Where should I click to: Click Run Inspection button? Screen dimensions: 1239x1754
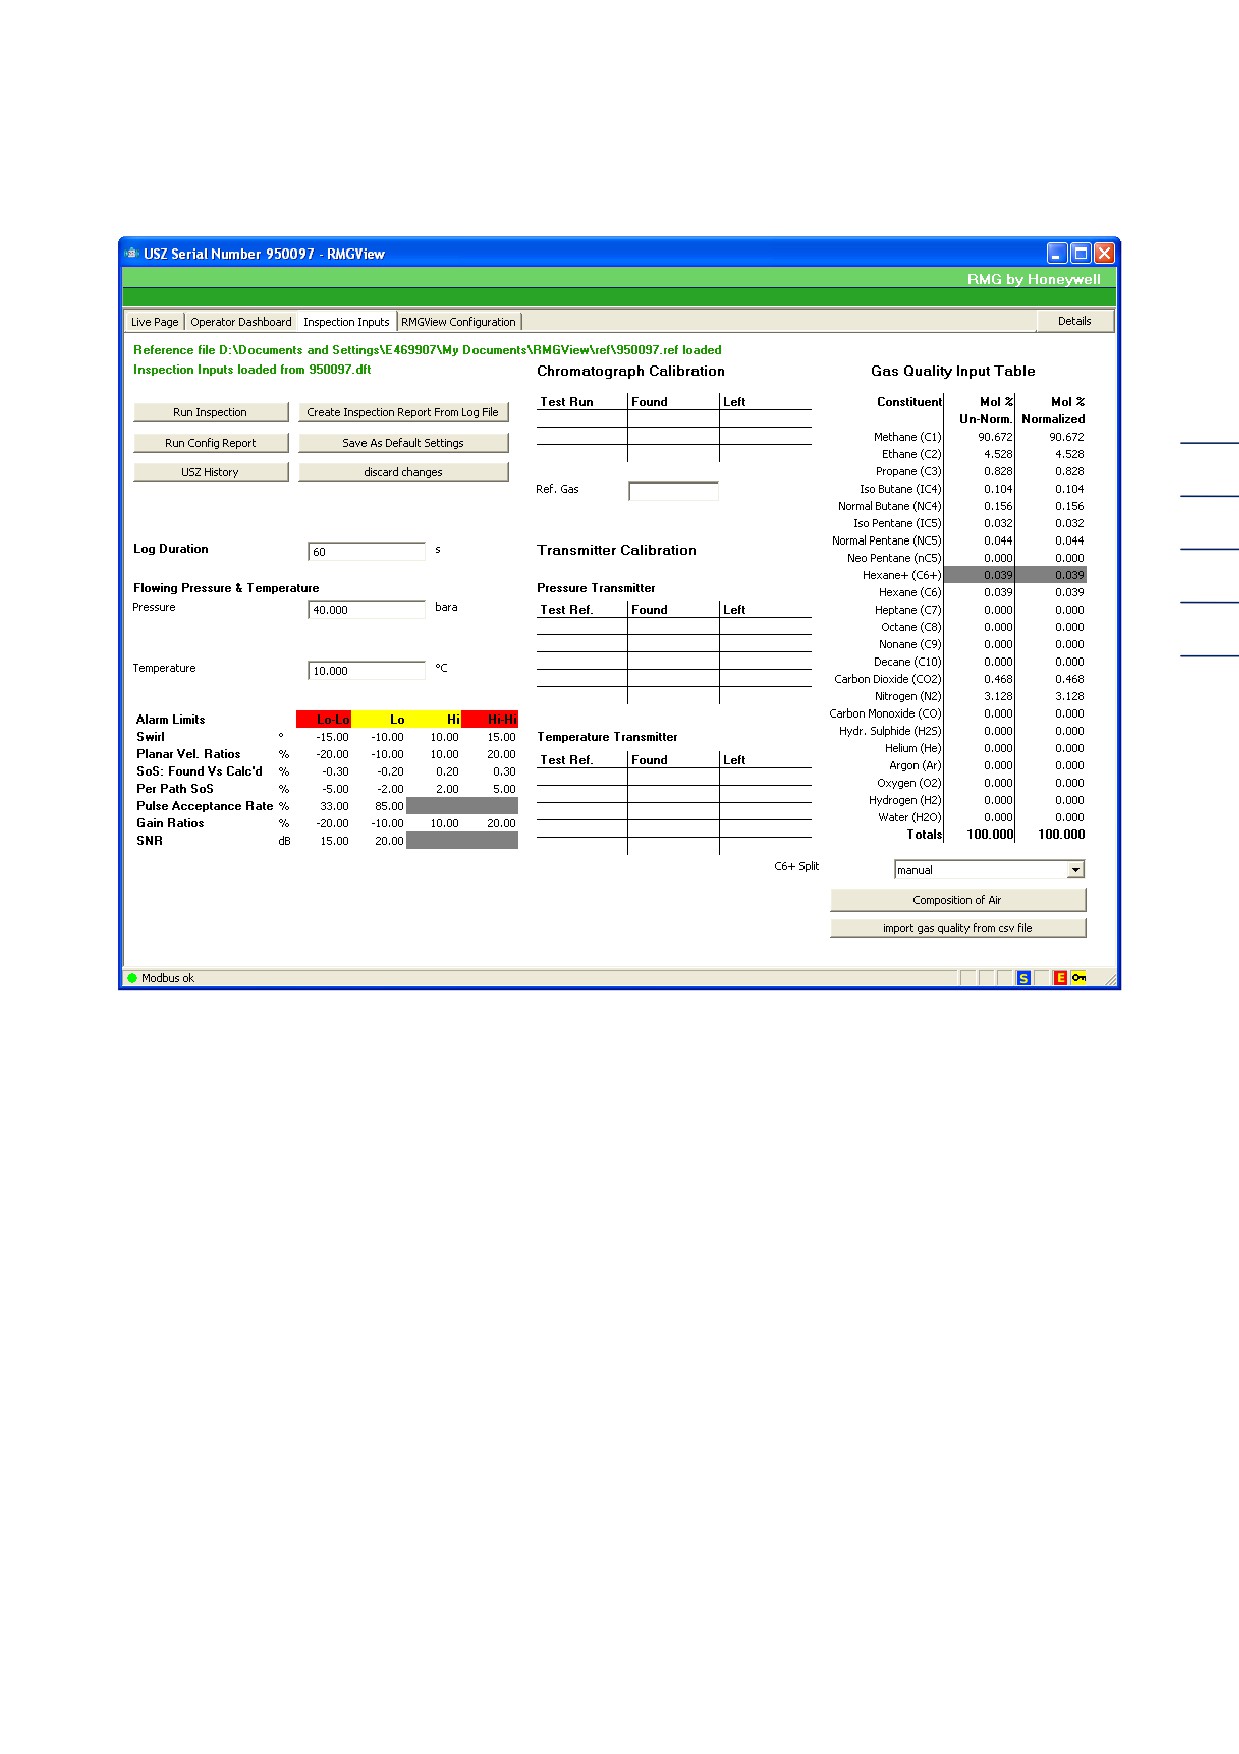210,412
